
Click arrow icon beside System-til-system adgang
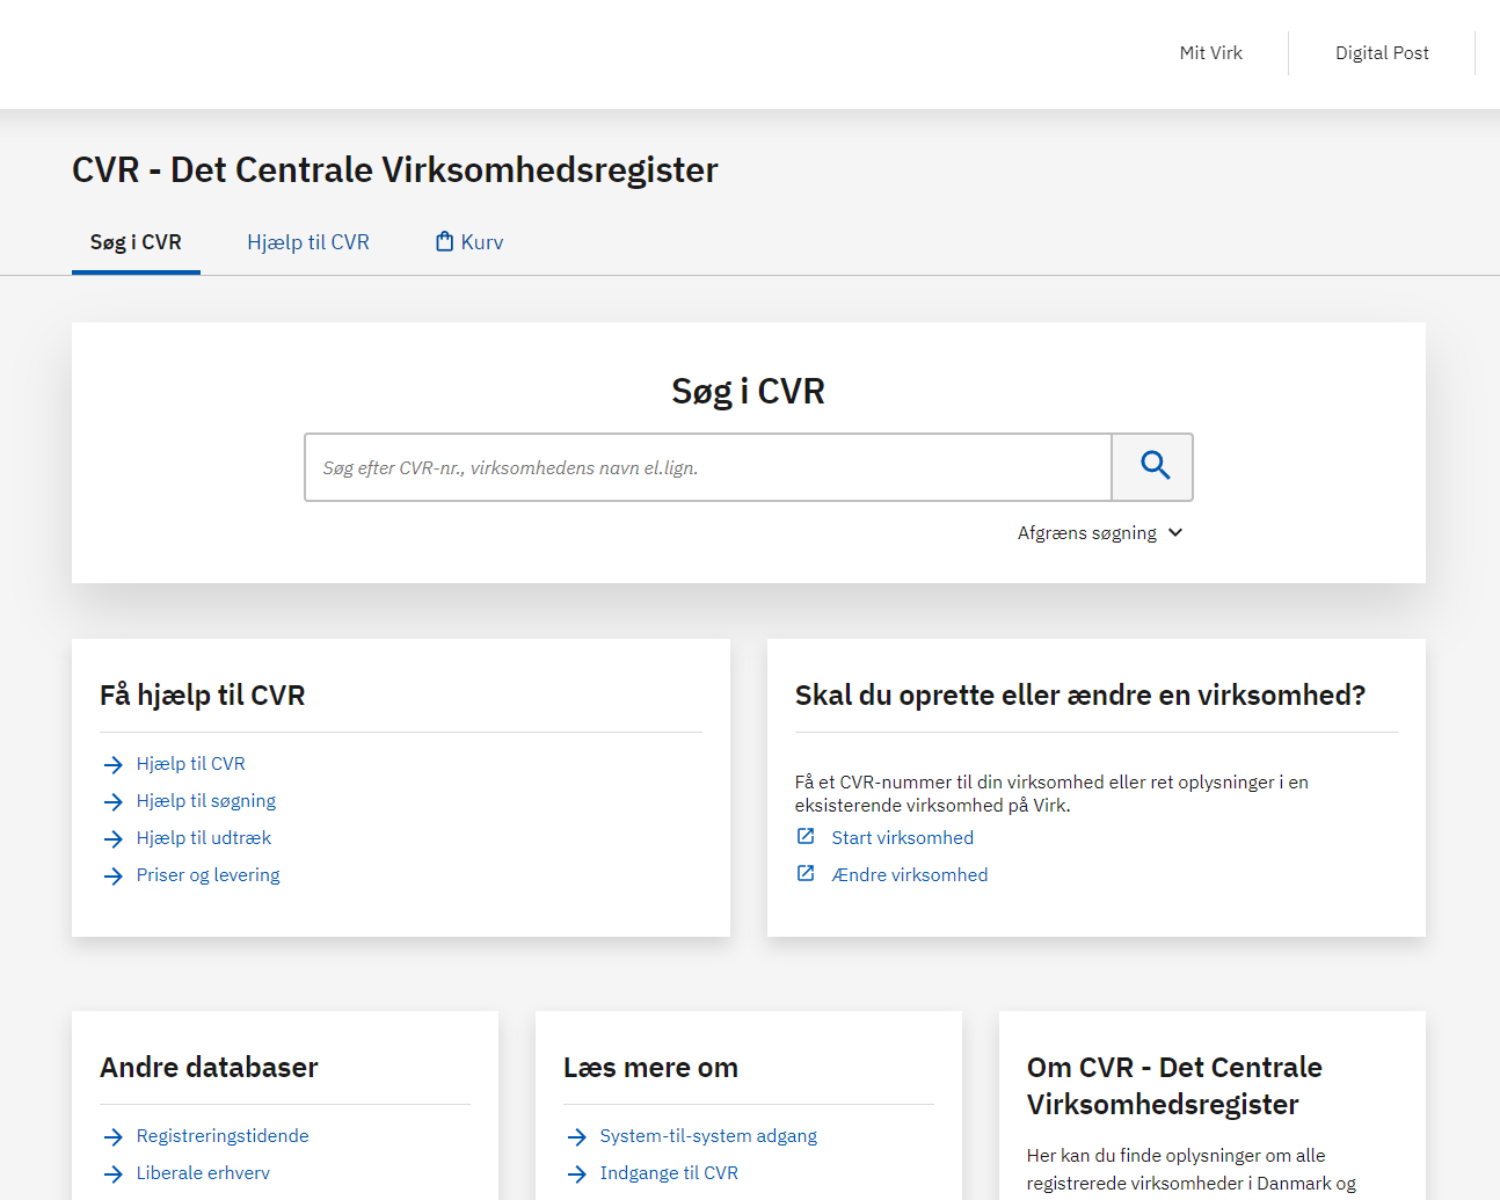click(x=576, y=1137)
